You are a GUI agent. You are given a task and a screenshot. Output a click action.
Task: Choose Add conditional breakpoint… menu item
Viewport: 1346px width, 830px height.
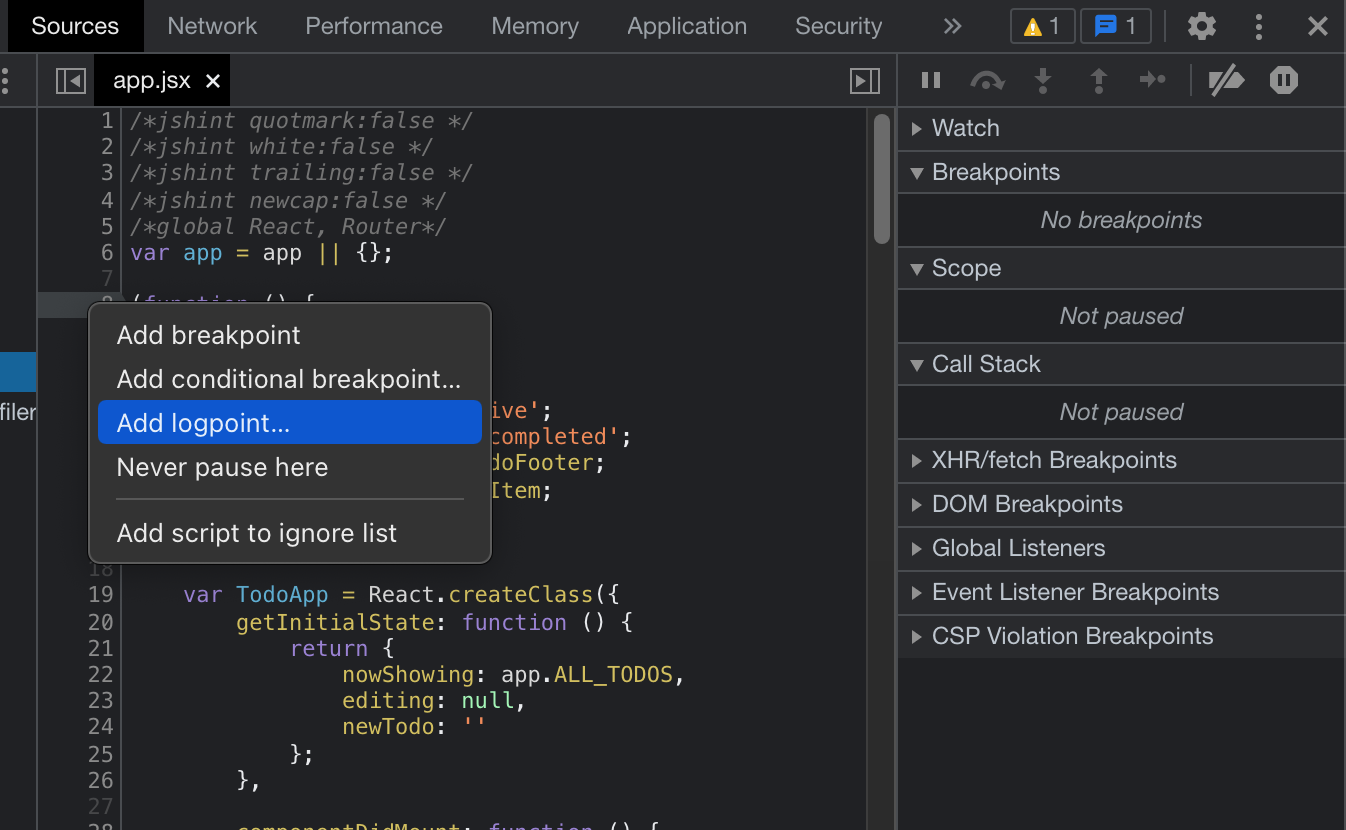point(290,379)
